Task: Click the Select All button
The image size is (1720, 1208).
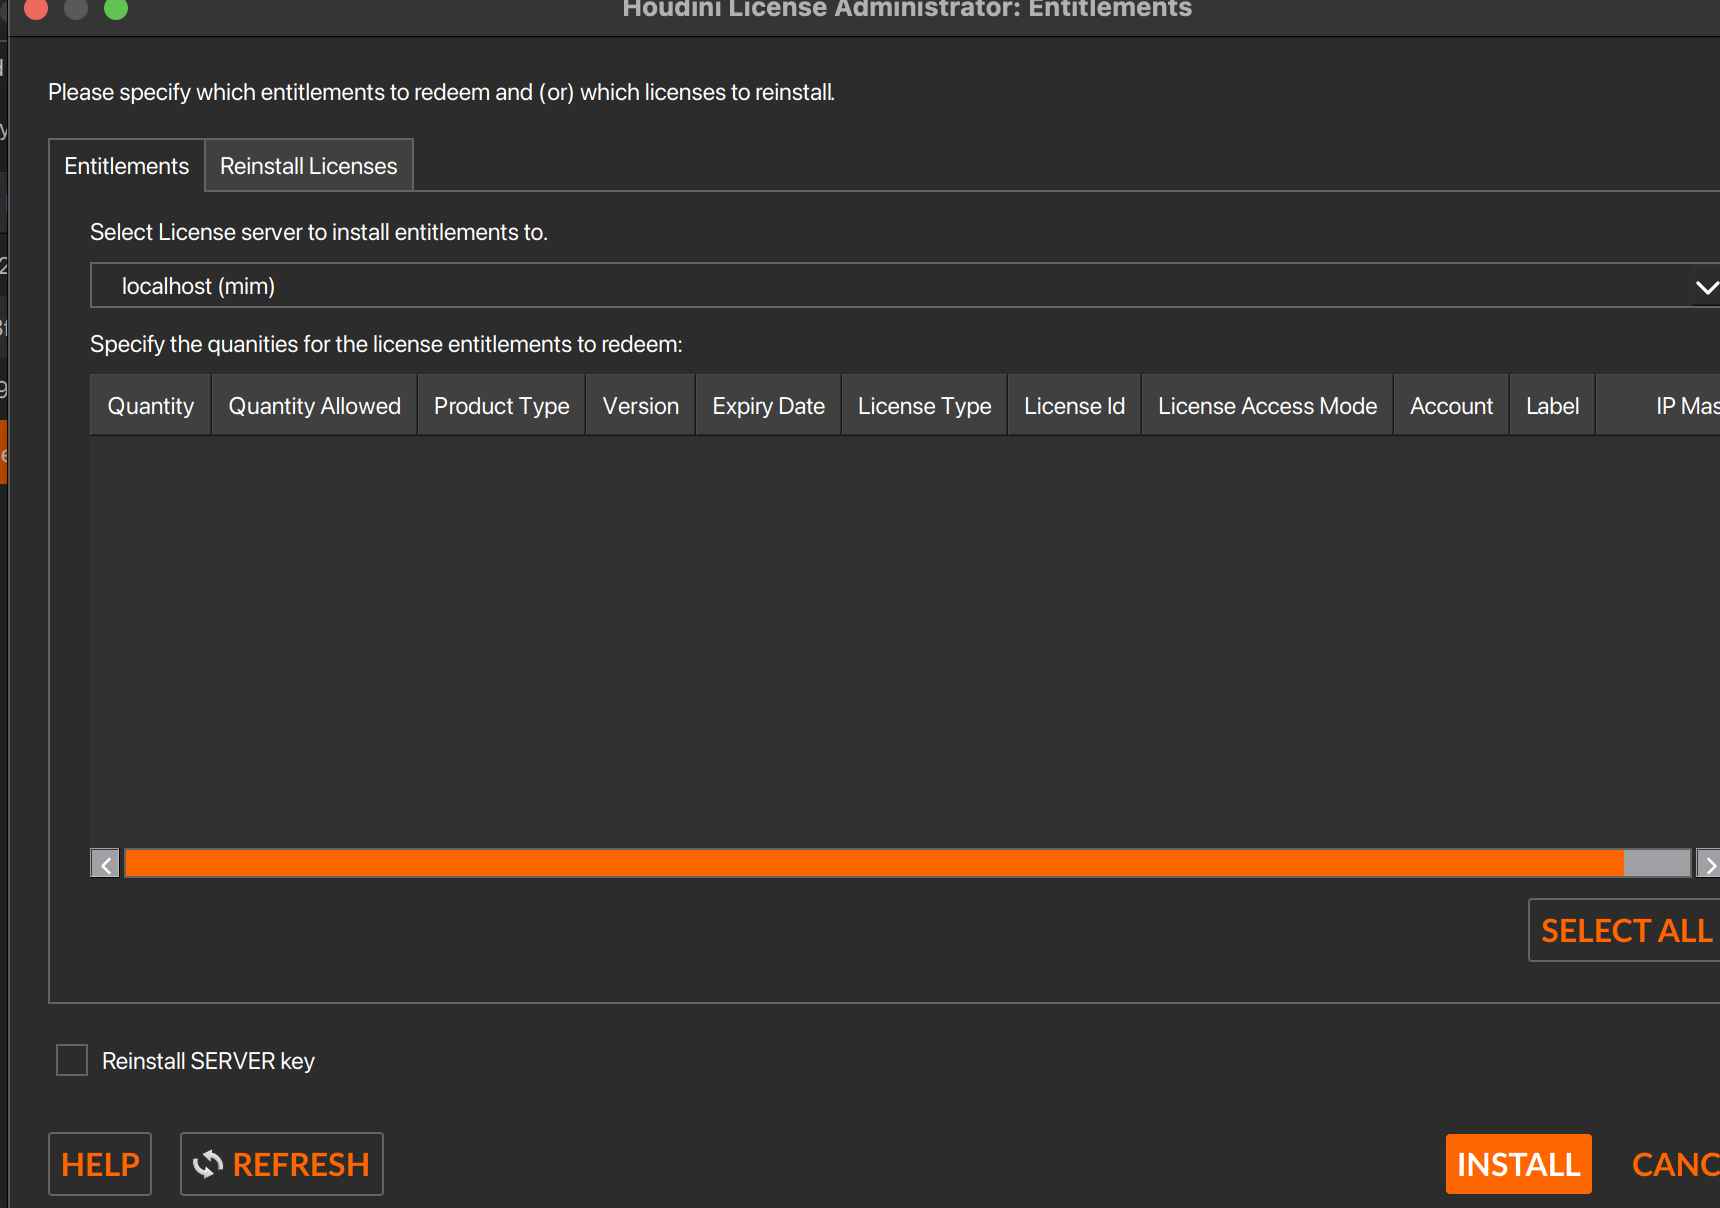Action: (1626, 930)
